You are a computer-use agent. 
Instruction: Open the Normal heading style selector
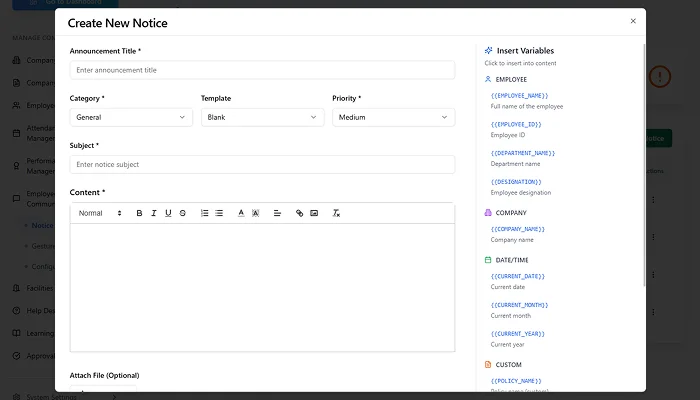100,213
